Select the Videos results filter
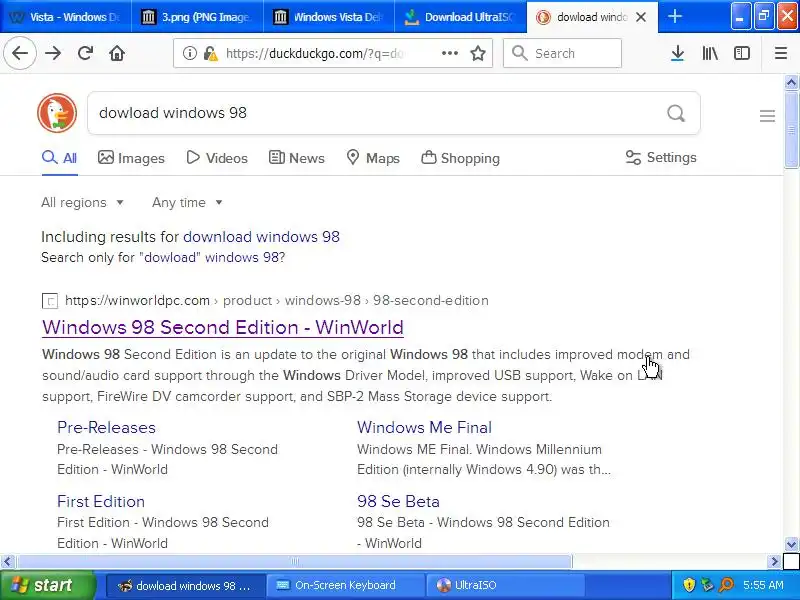This screenshot has width=800, height=600. pos(217,158)
